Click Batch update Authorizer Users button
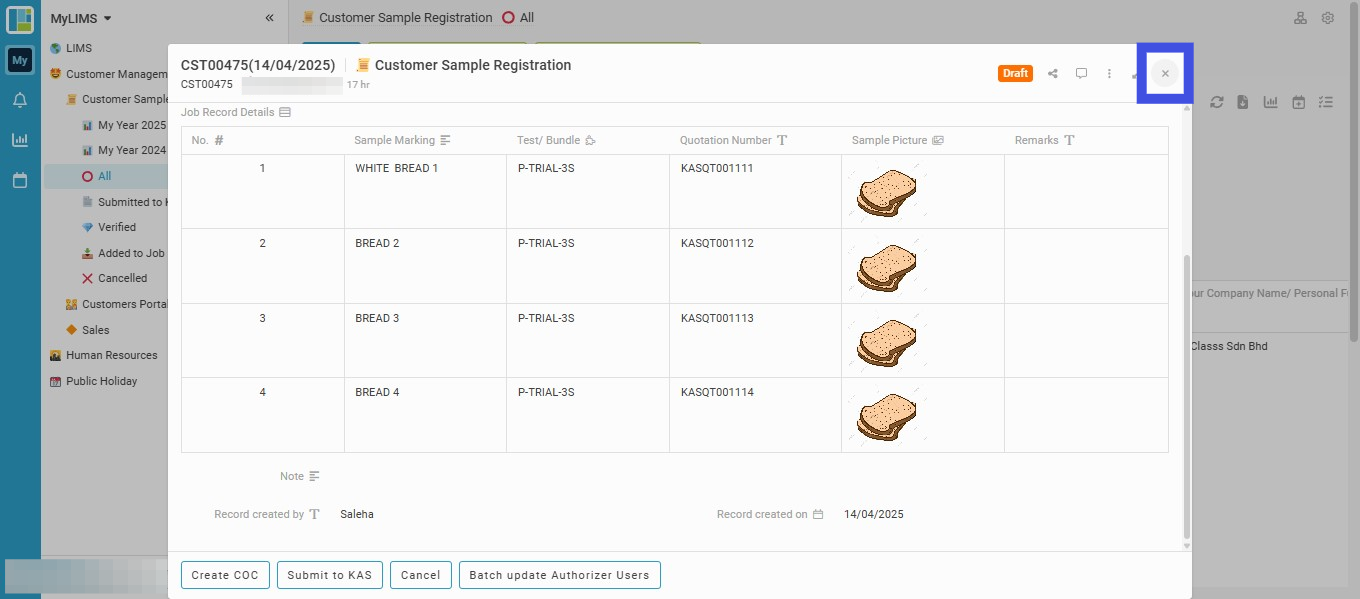 [x=559, y=575]
